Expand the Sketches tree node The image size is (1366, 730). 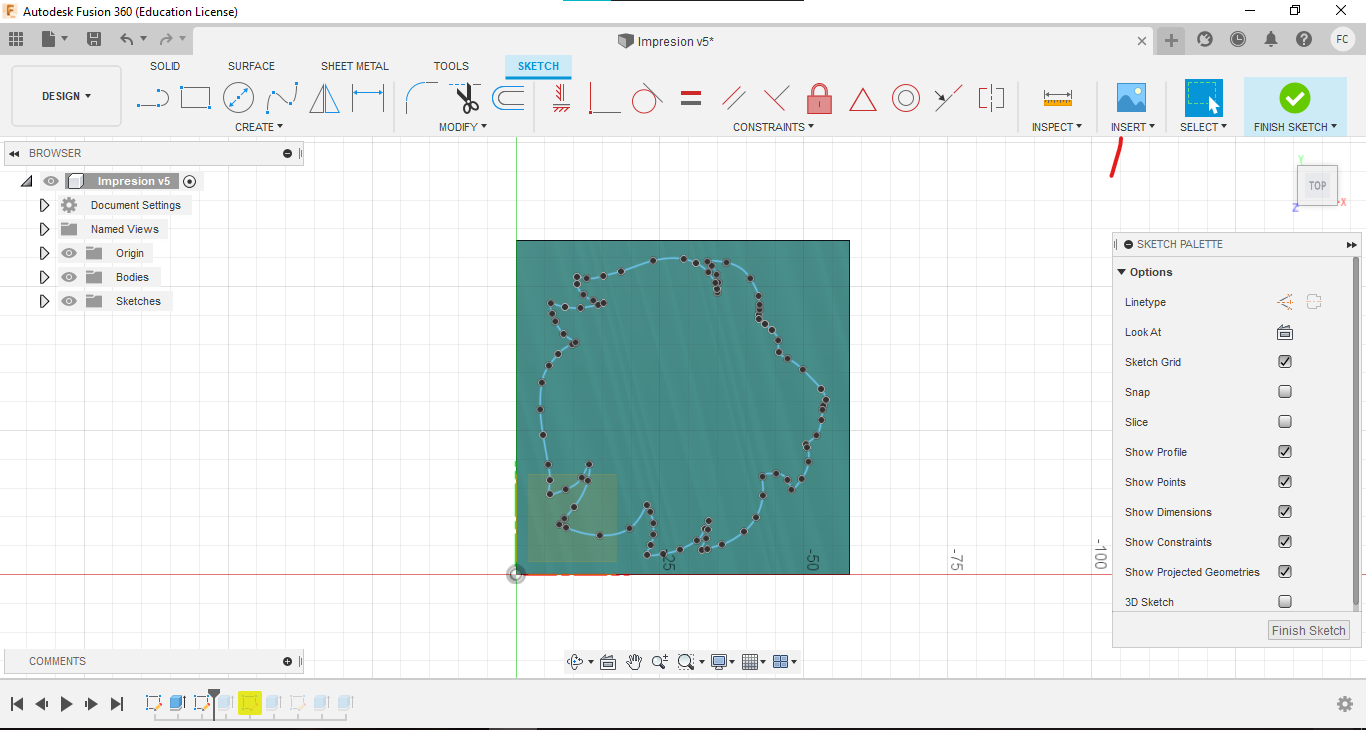44,301
